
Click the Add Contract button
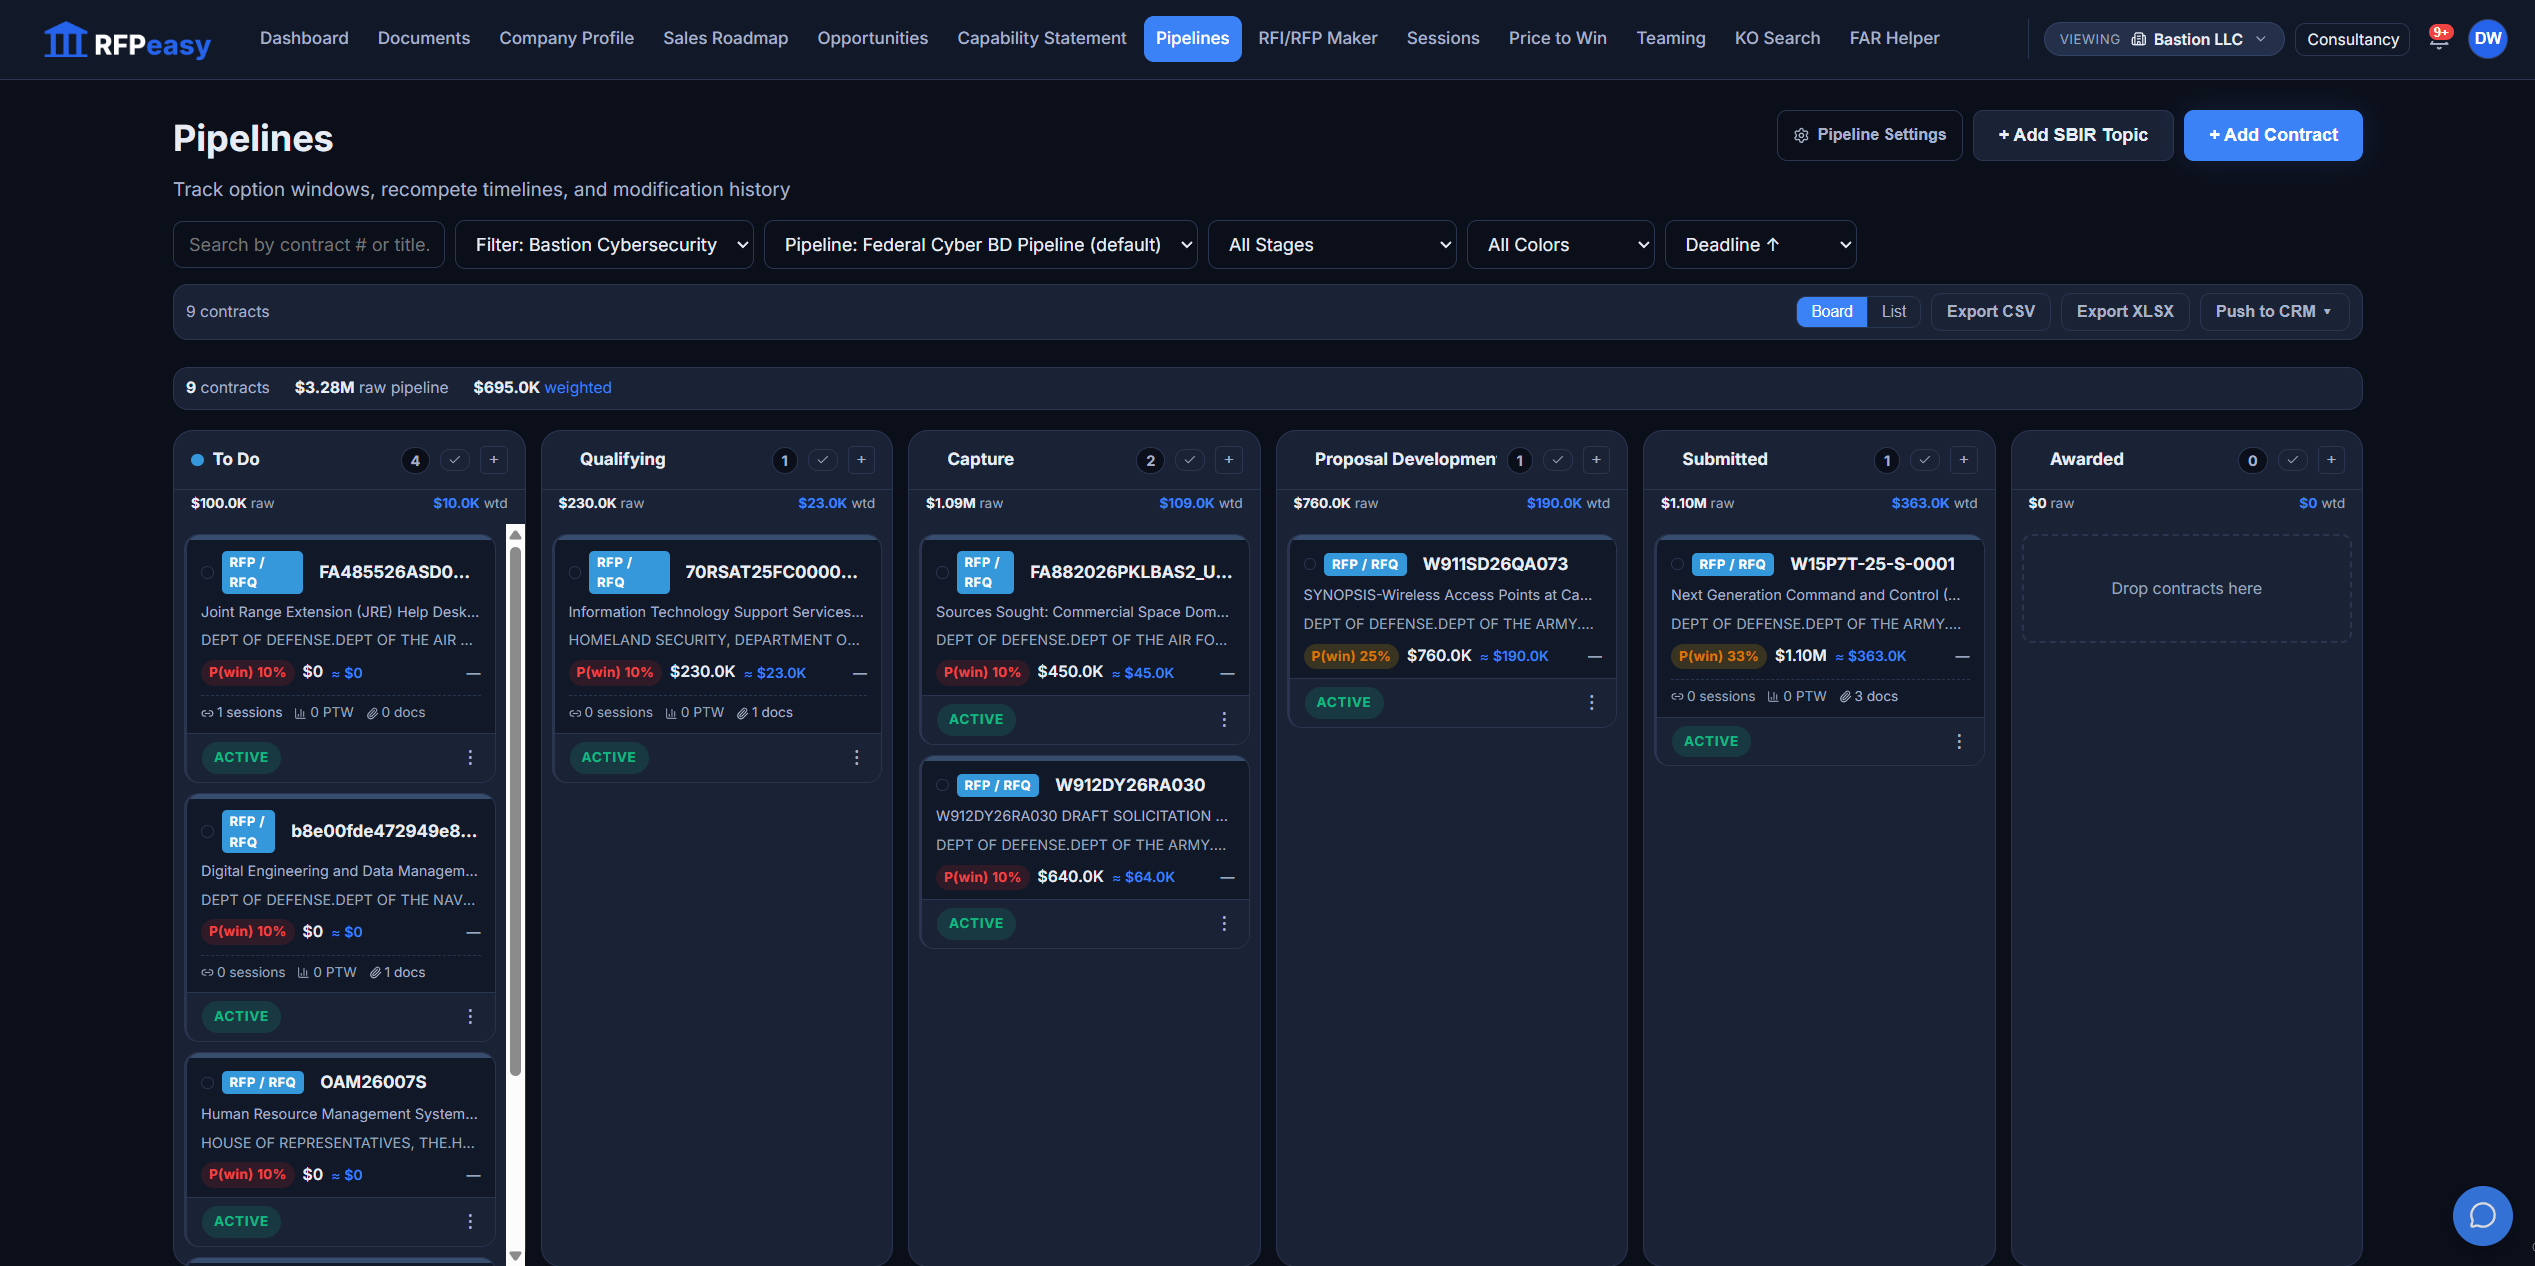[2272, 135]
